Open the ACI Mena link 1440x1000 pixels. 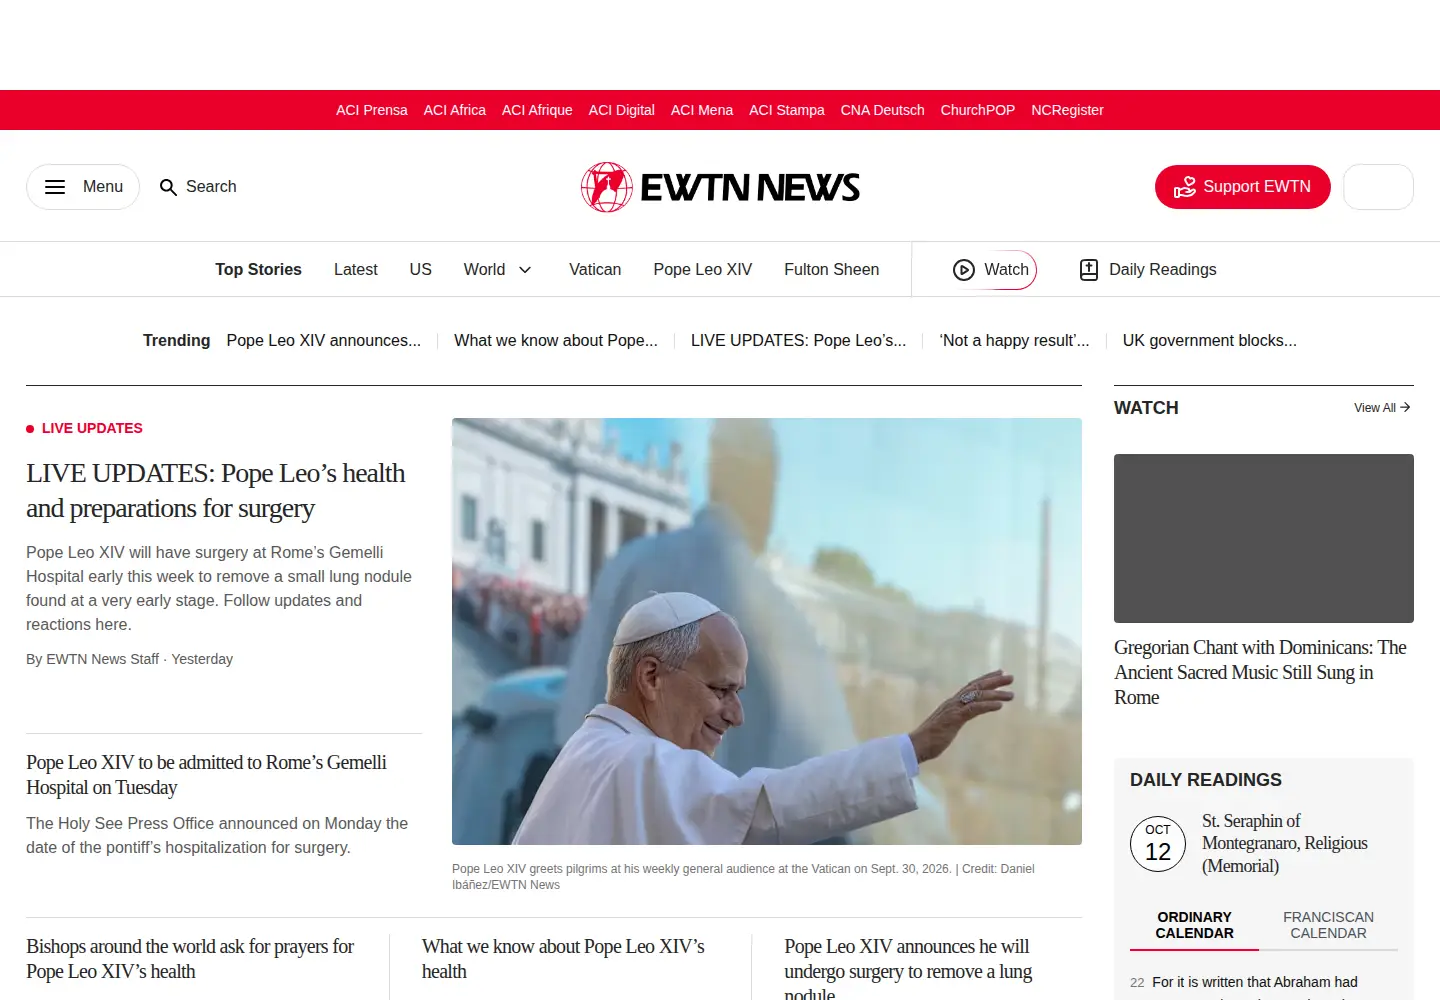[x=701, y=110]
